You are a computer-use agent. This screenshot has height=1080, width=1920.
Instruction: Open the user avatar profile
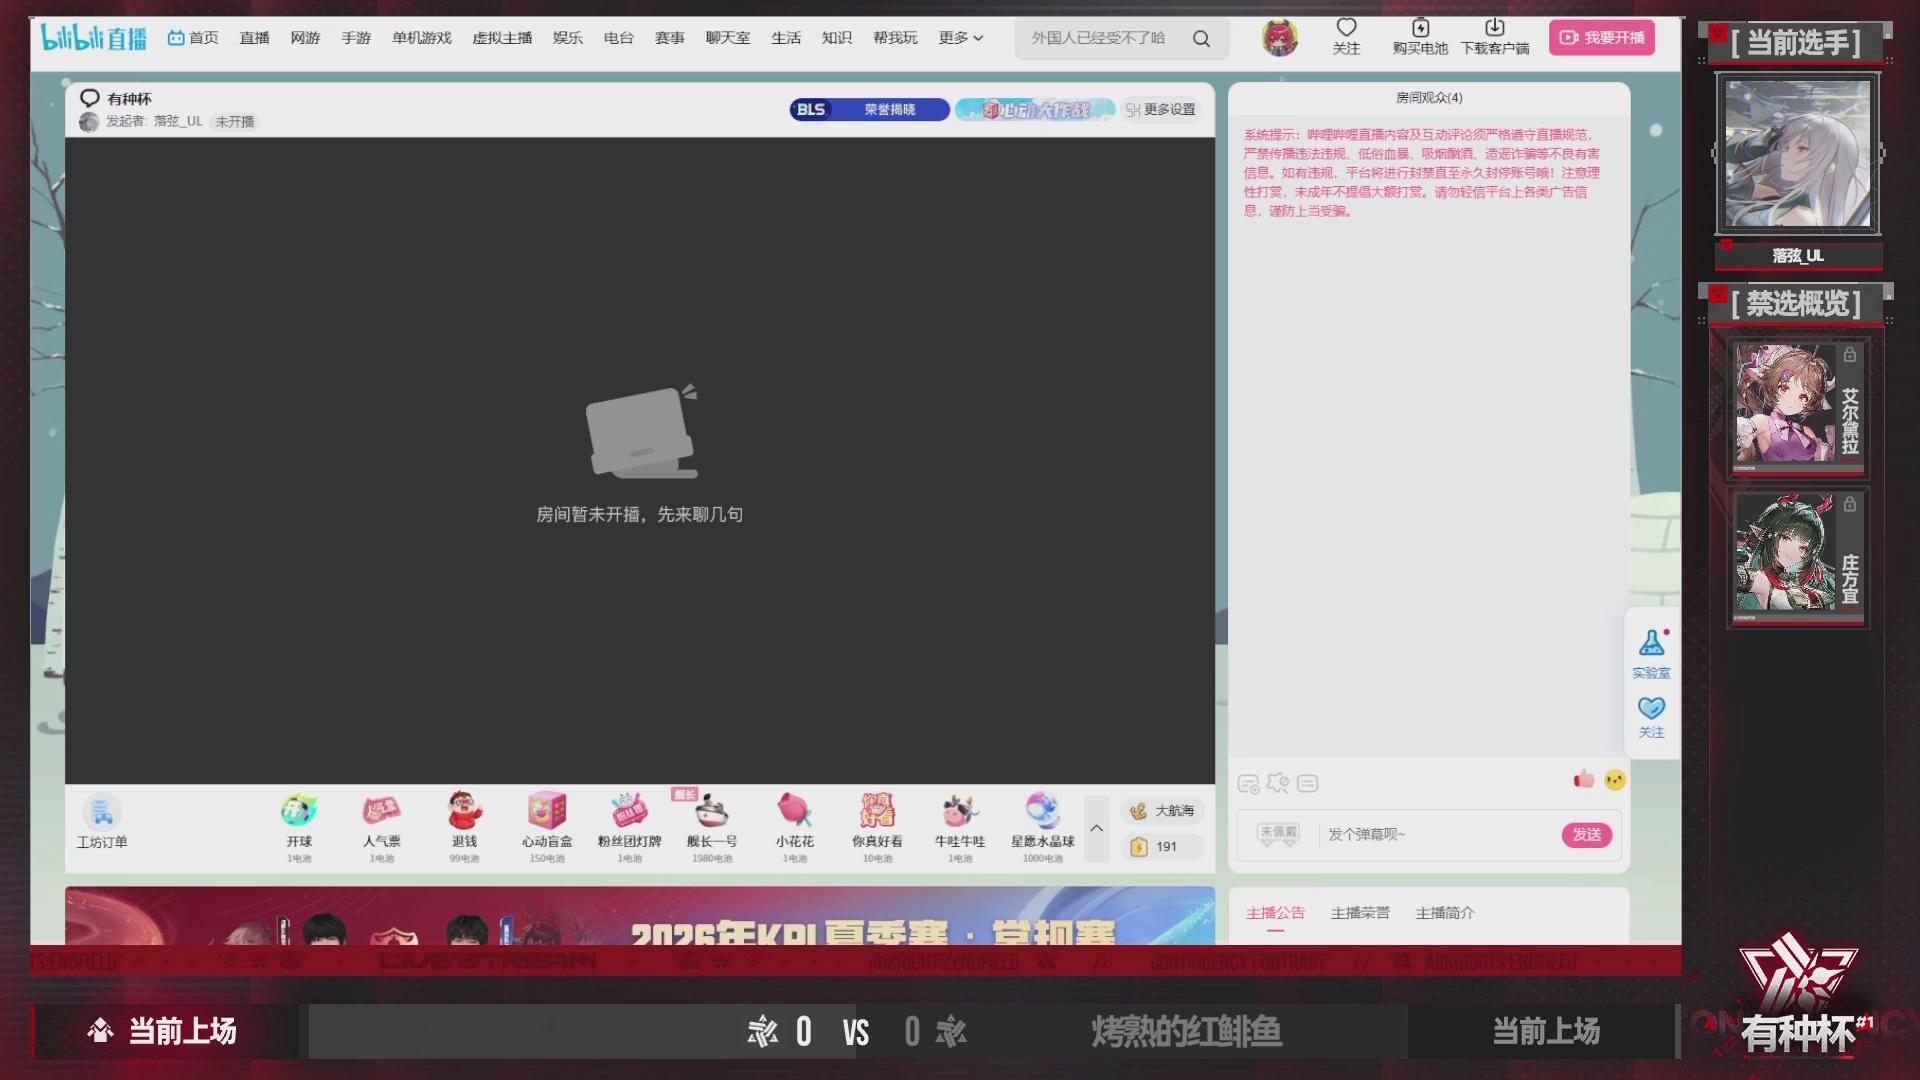point(1279,38)
